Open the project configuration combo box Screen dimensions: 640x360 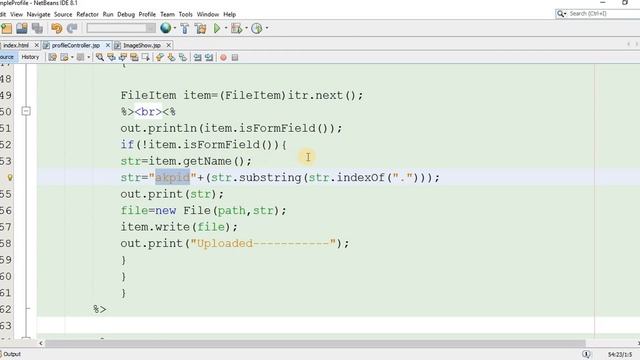coord(121,28)
